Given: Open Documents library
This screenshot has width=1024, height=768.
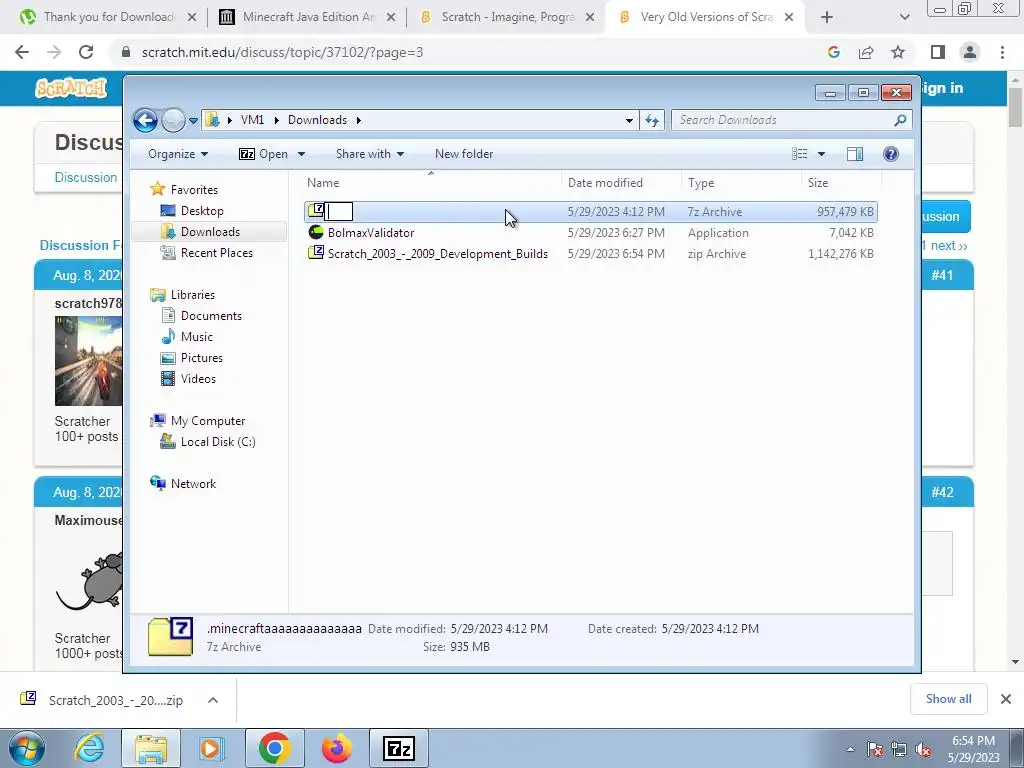Looking at the screenshot, I should [211, 316].
